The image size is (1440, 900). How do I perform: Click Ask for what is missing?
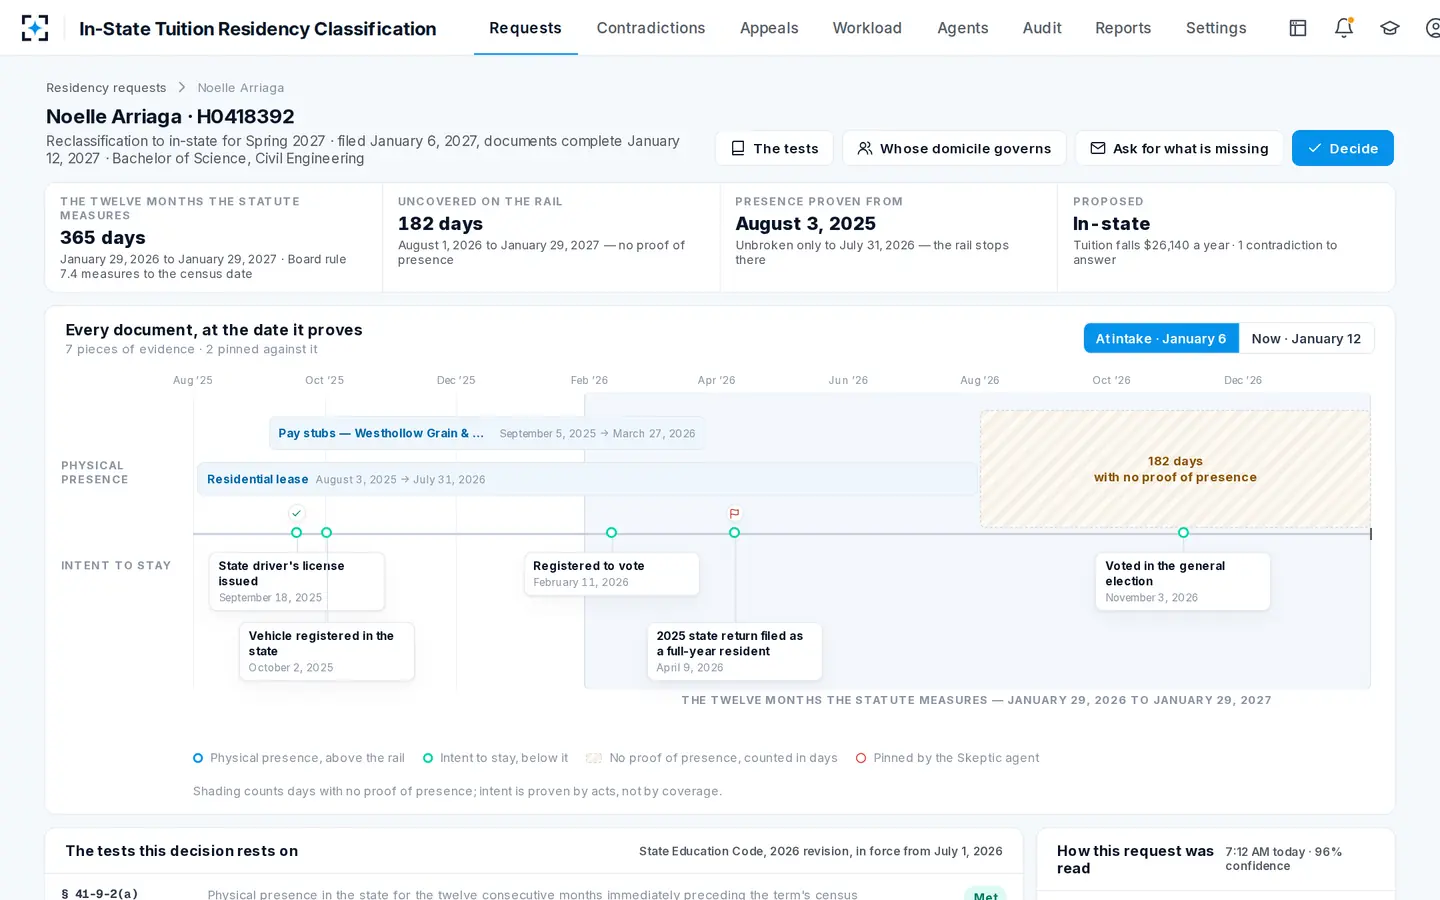(x=1179, y=148)
